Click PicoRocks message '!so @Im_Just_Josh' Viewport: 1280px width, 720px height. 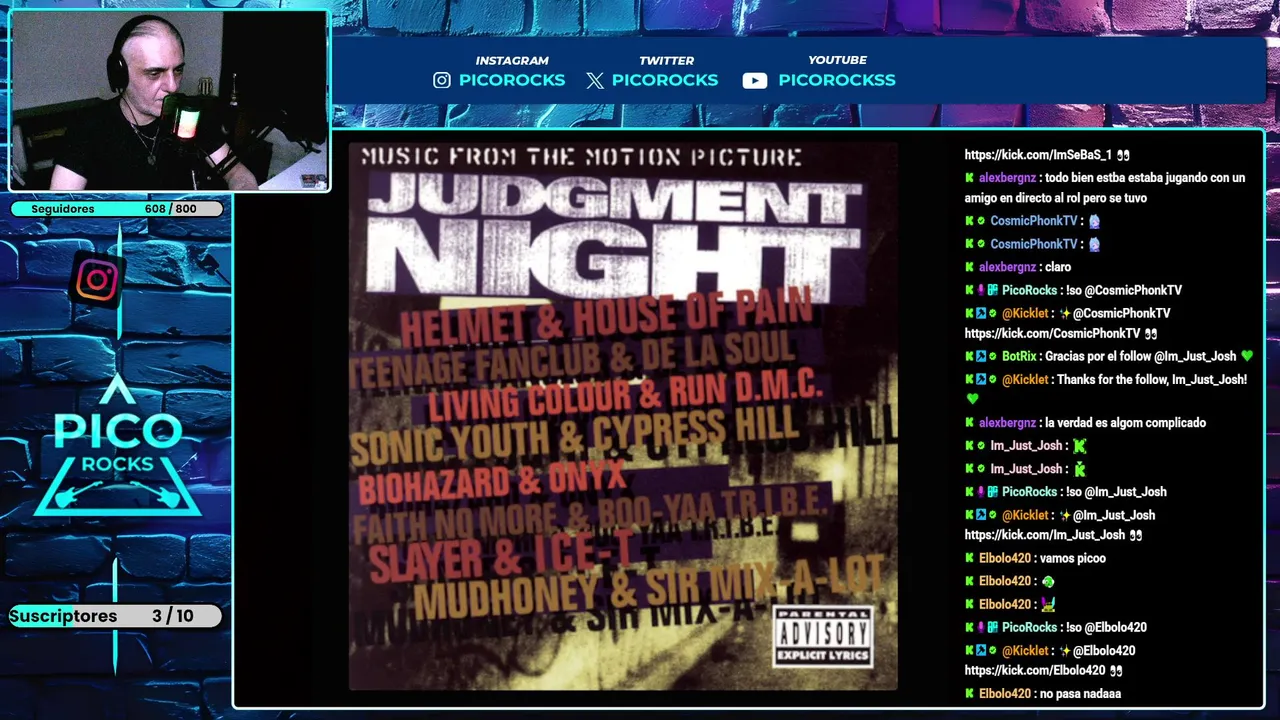pyautogui.click(x=1066, y=492)
